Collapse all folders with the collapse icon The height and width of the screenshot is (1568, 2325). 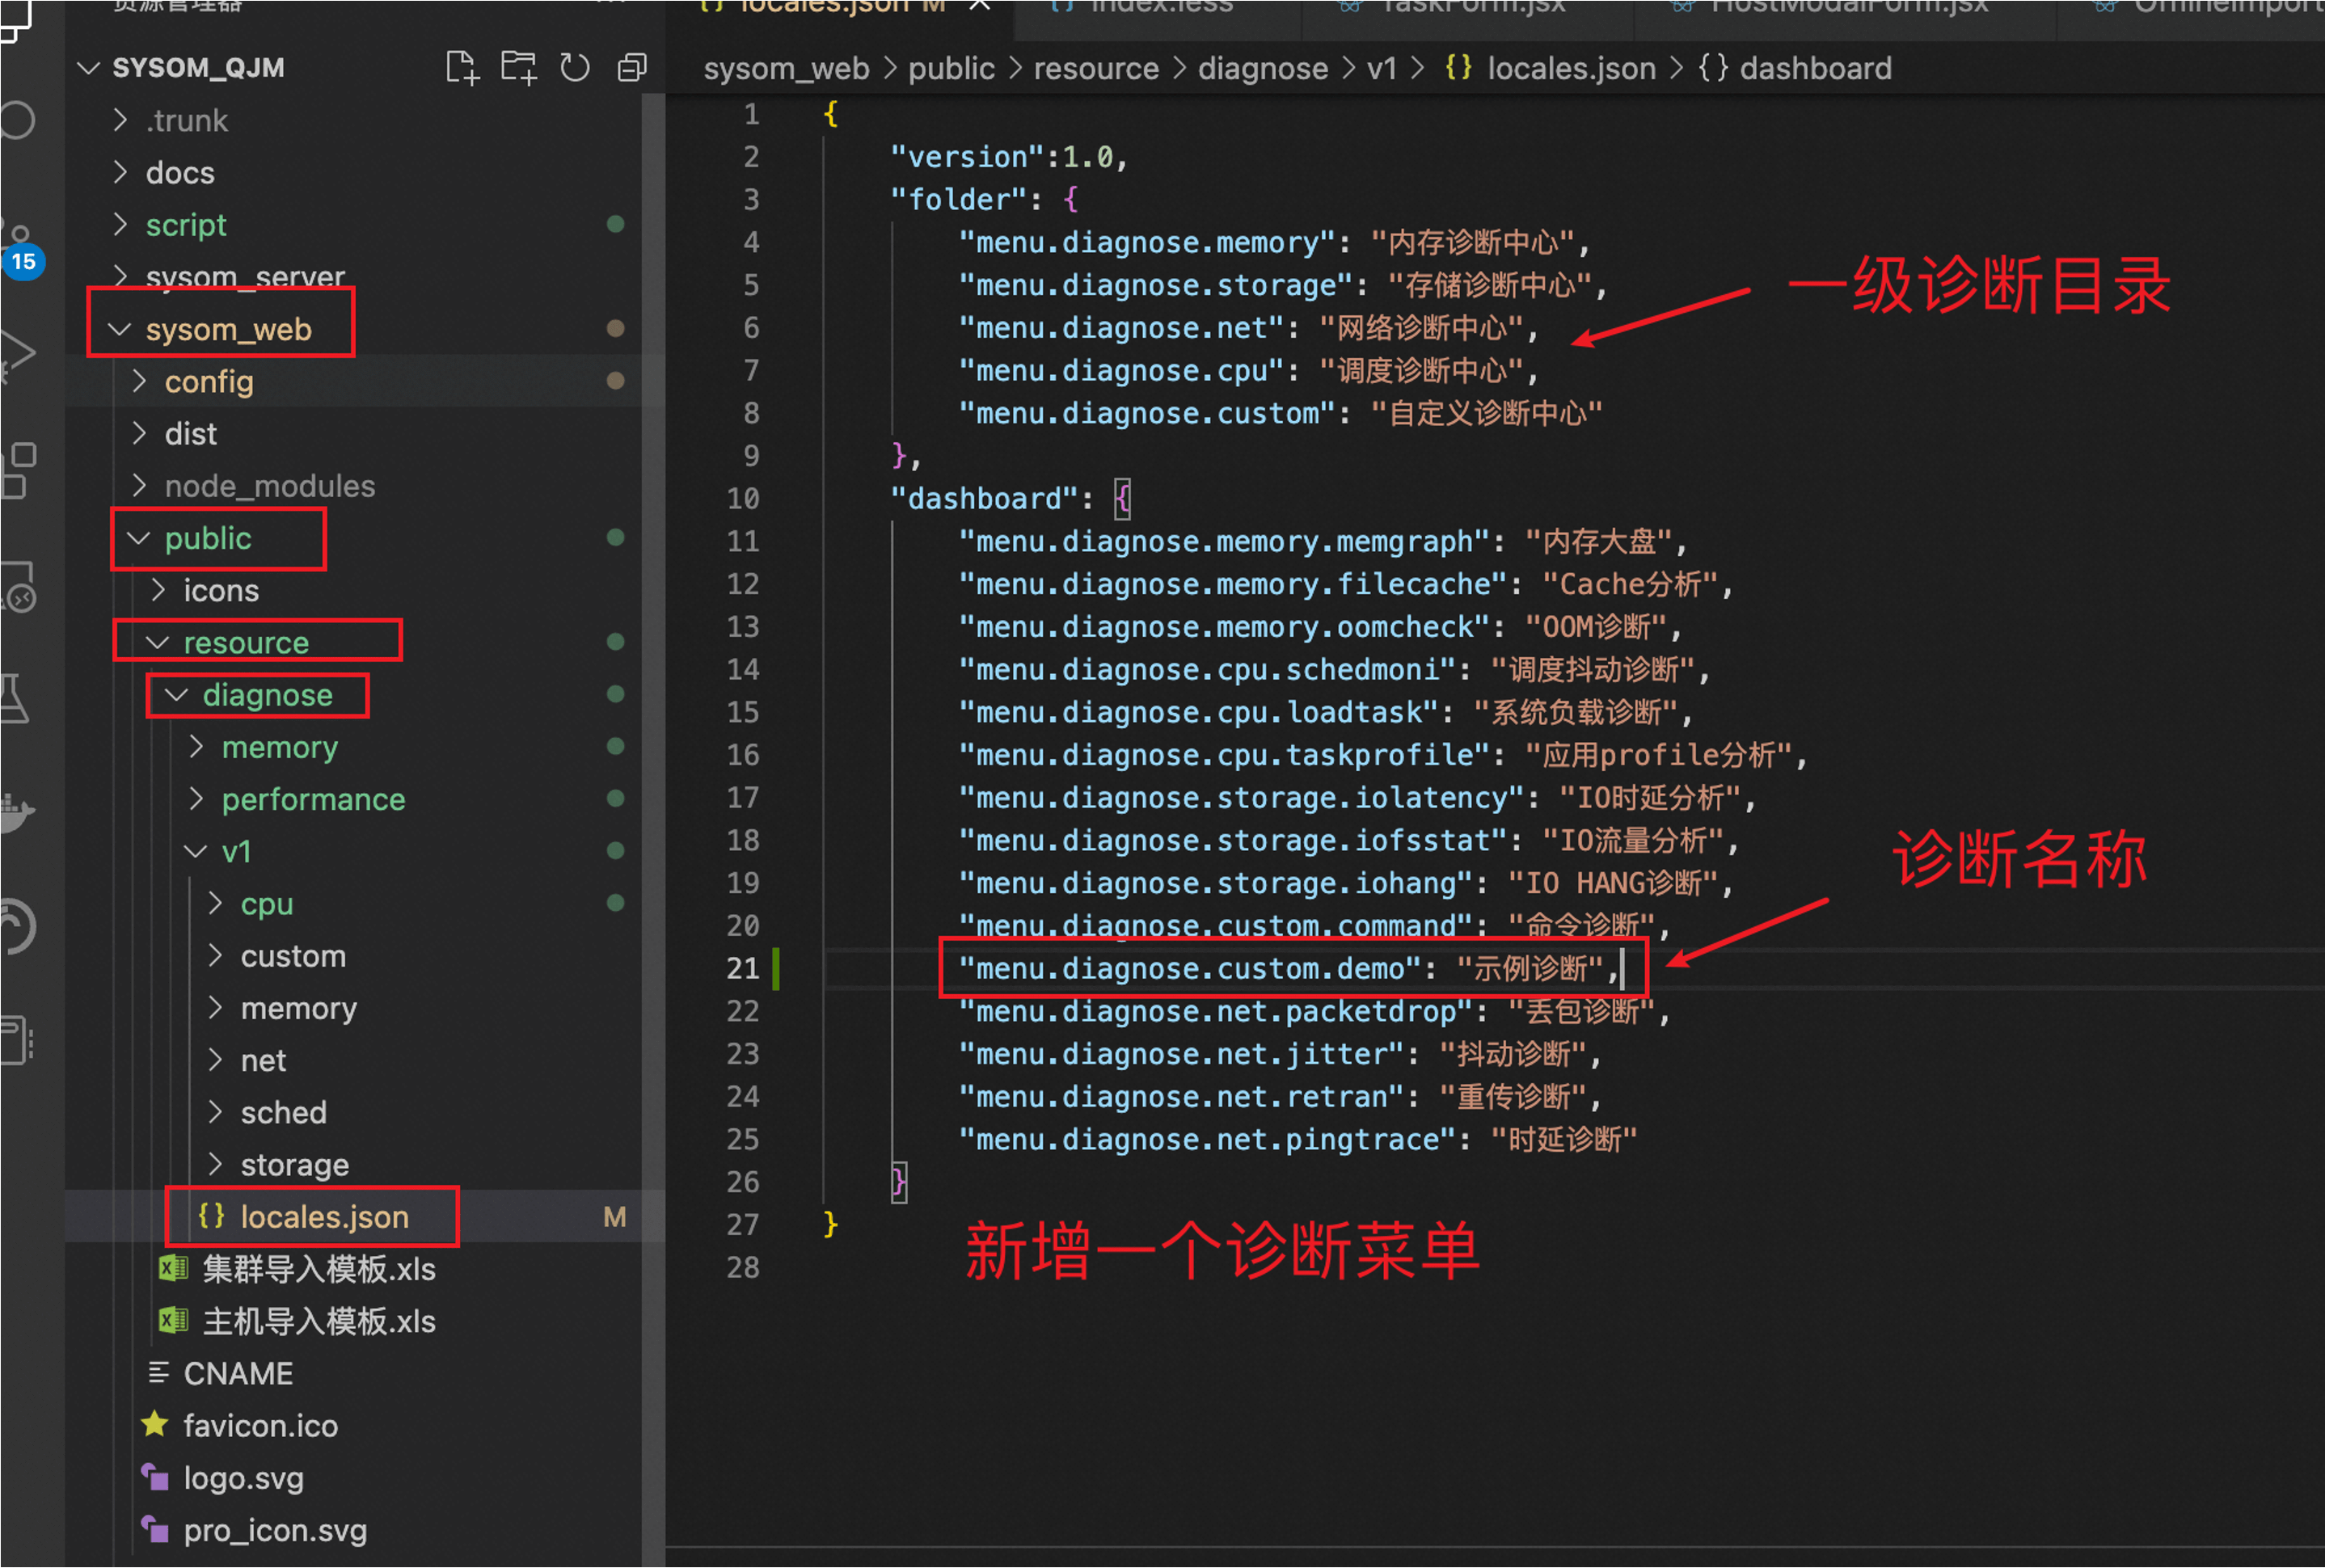pyautogui.click(x=632, y=68)
